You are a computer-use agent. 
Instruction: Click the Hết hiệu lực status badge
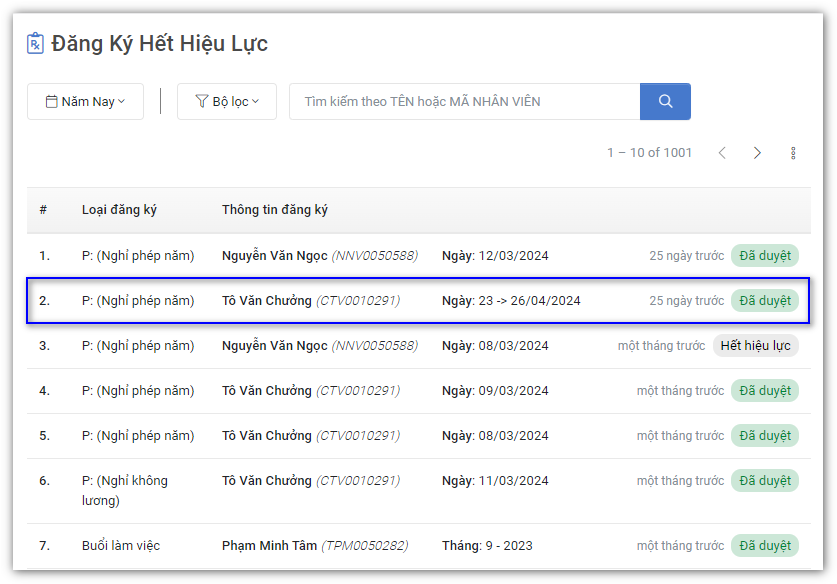tap(755, 346)
